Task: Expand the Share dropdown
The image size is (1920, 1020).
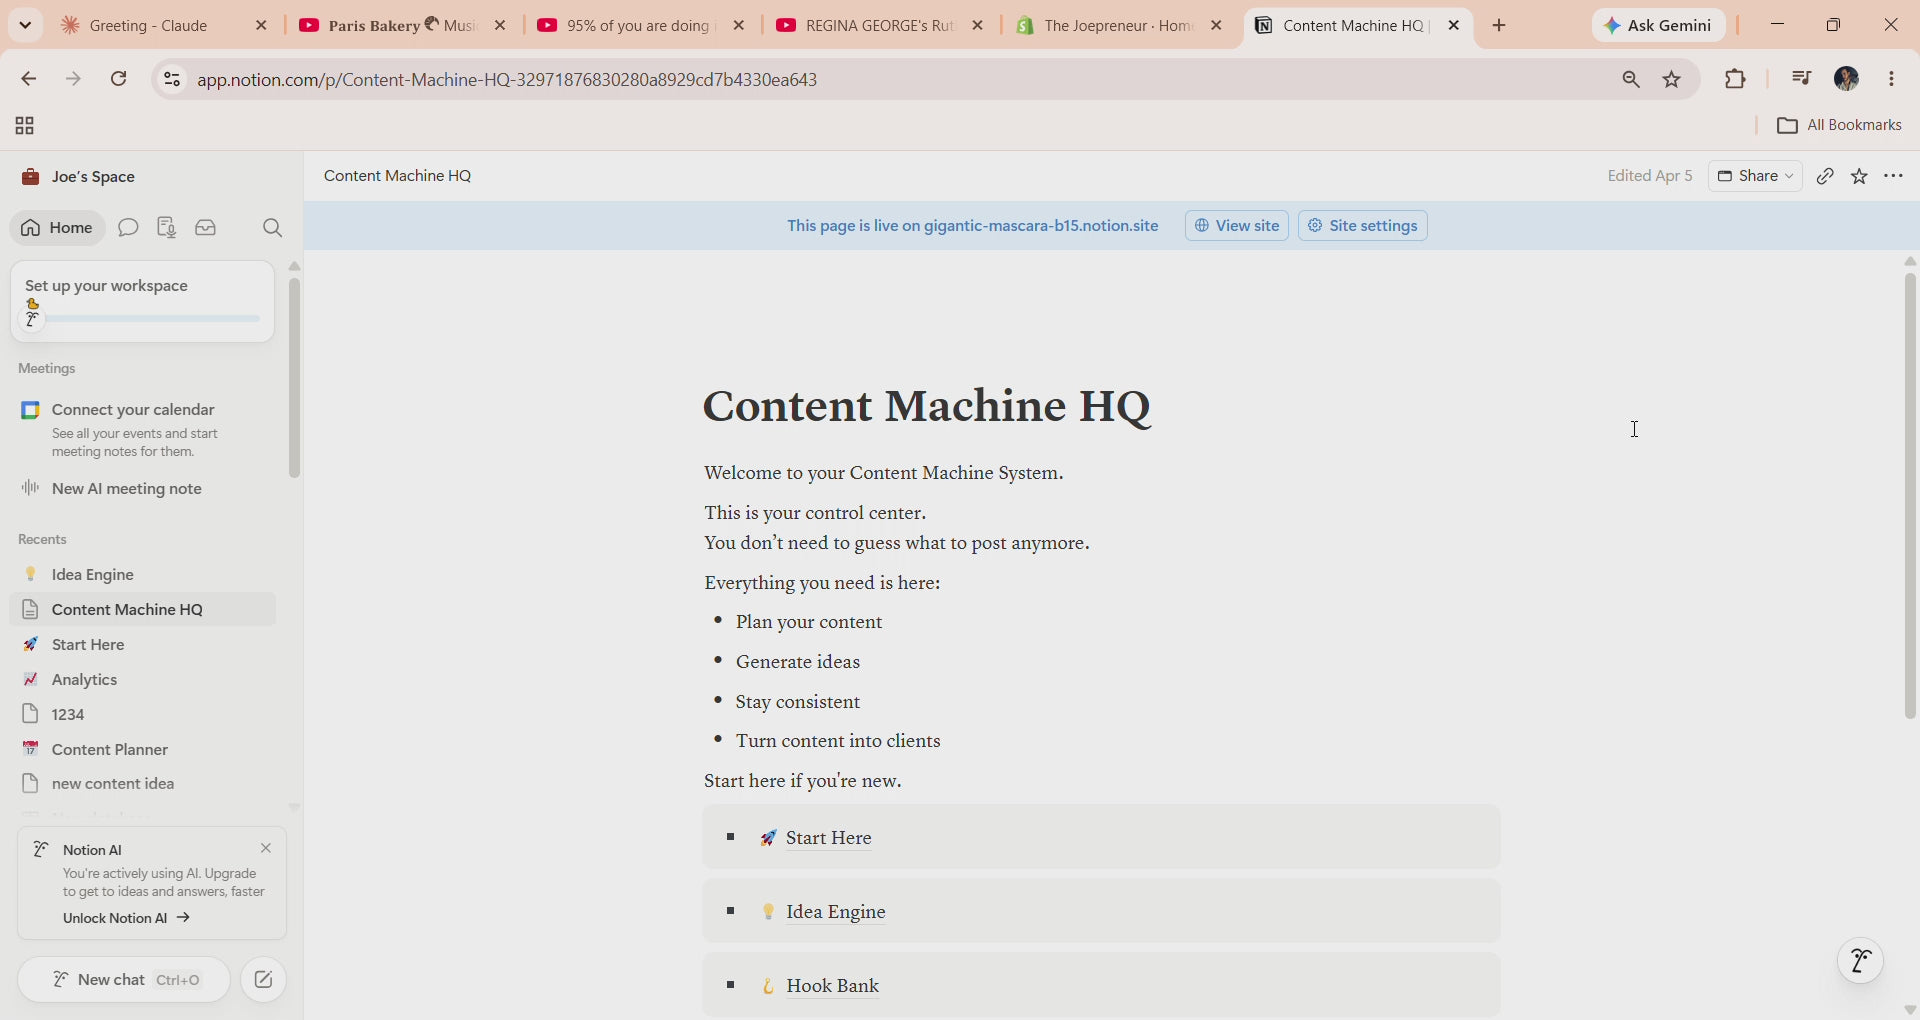Action: (x=1755, y=176)
